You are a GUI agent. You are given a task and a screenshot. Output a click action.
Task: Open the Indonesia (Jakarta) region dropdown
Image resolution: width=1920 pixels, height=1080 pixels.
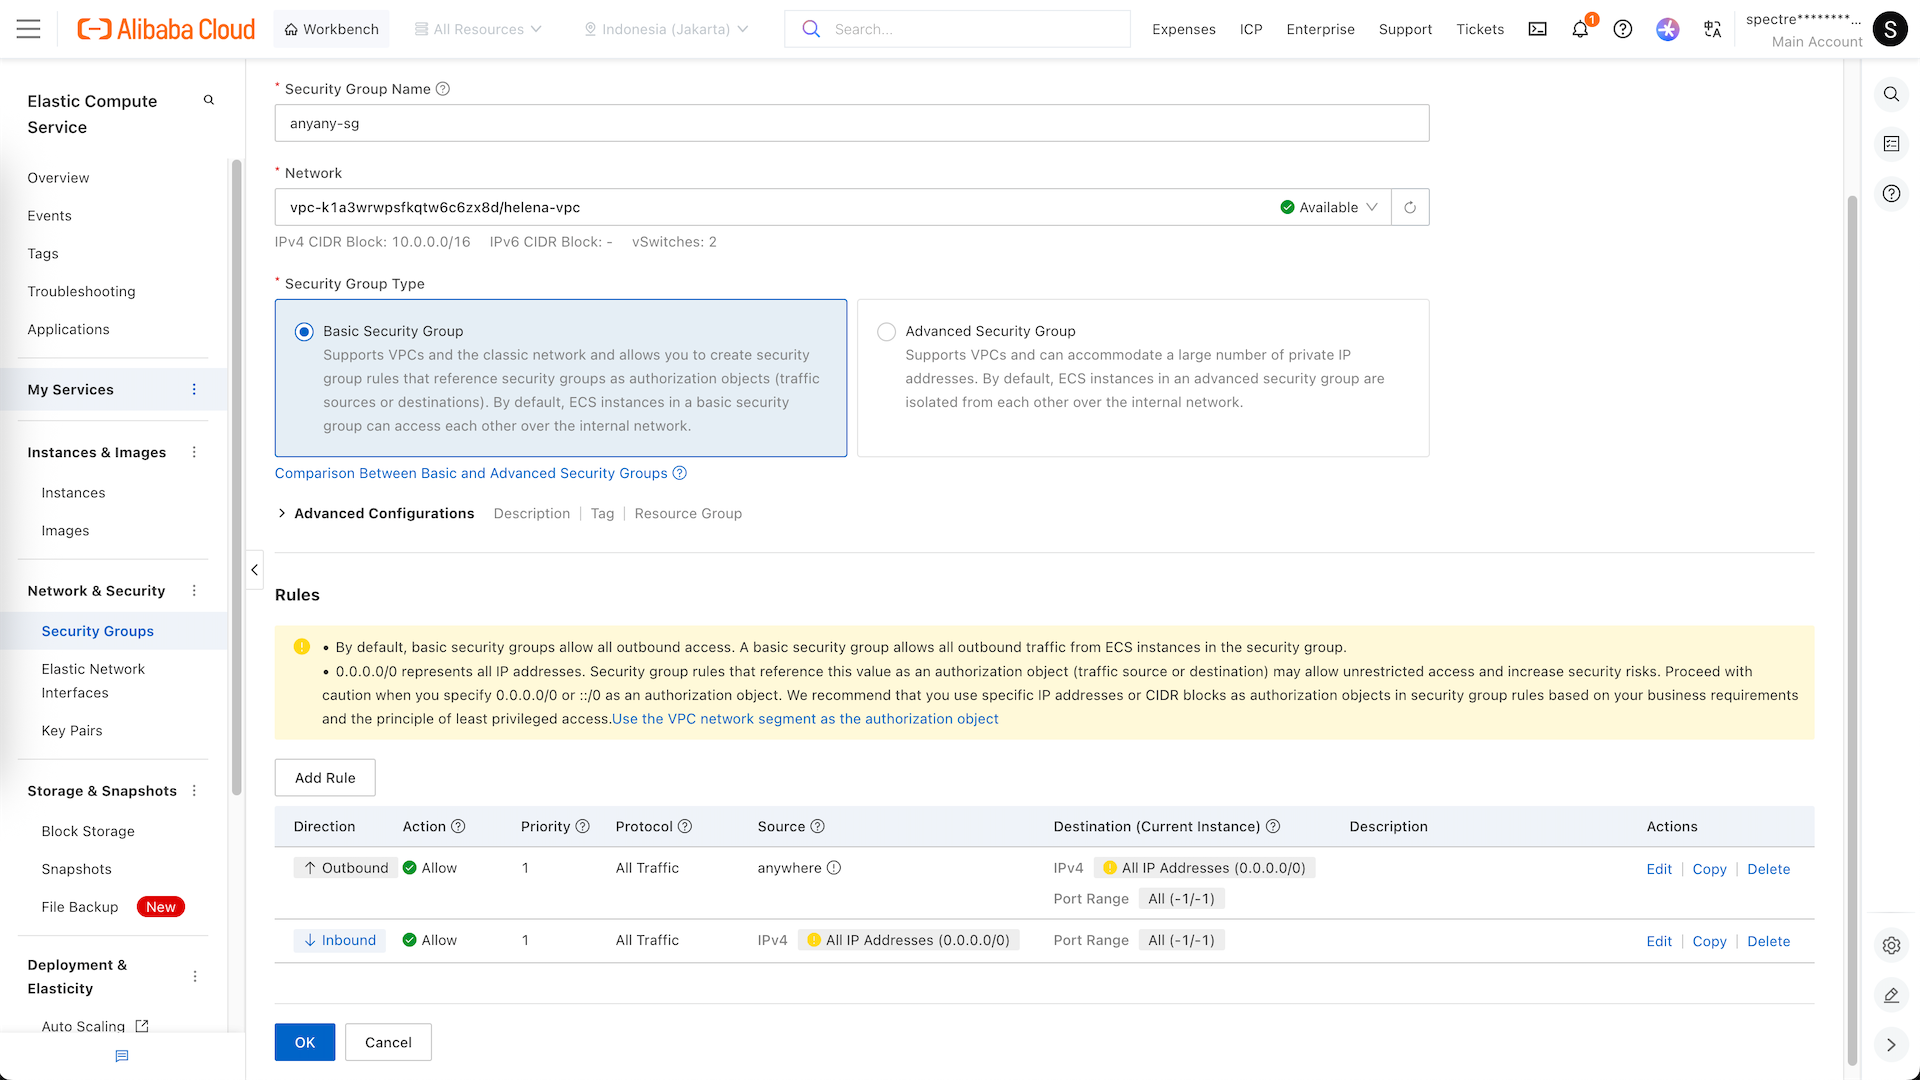(x=666, y=29)
